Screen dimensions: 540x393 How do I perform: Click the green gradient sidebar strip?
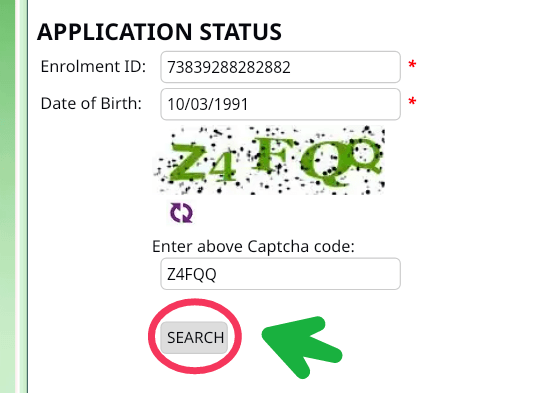click(8, 196)
